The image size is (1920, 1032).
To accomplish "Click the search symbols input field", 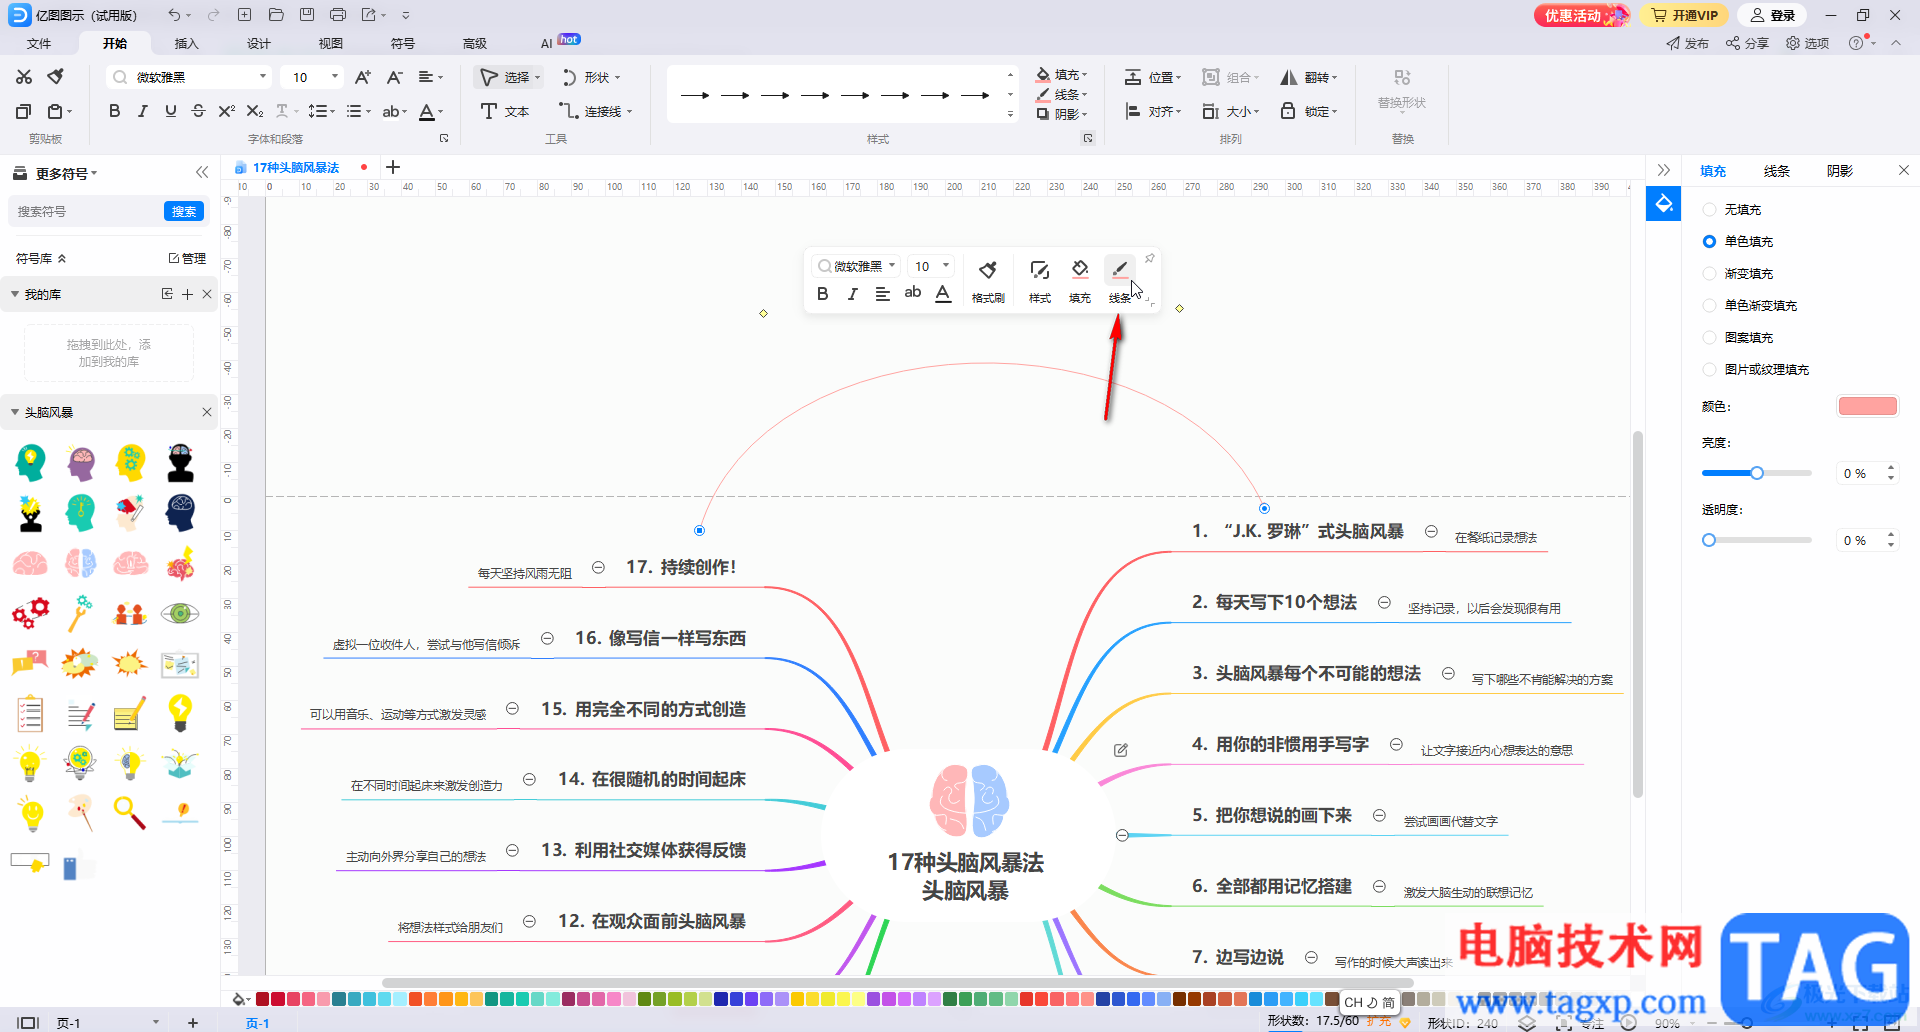I will (86, 211).
